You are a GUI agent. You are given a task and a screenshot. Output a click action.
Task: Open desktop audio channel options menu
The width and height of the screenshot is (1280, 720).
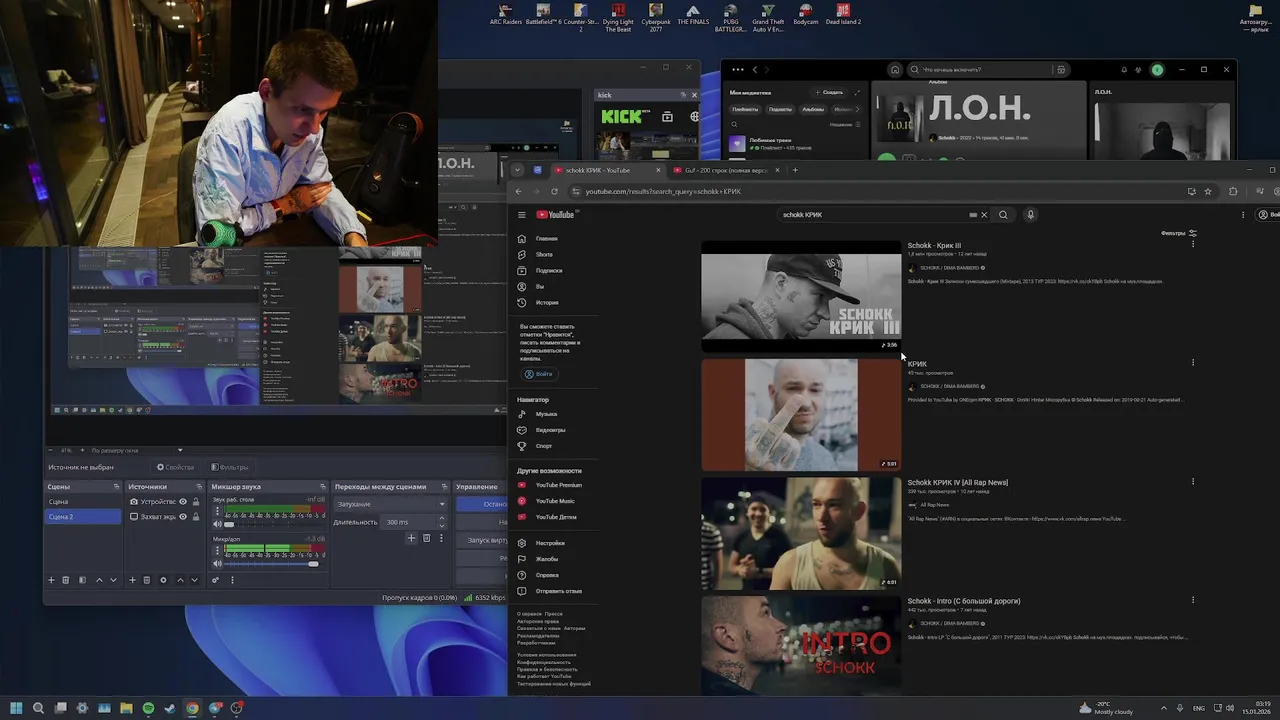pyautogui.click(x=217, y=512)
